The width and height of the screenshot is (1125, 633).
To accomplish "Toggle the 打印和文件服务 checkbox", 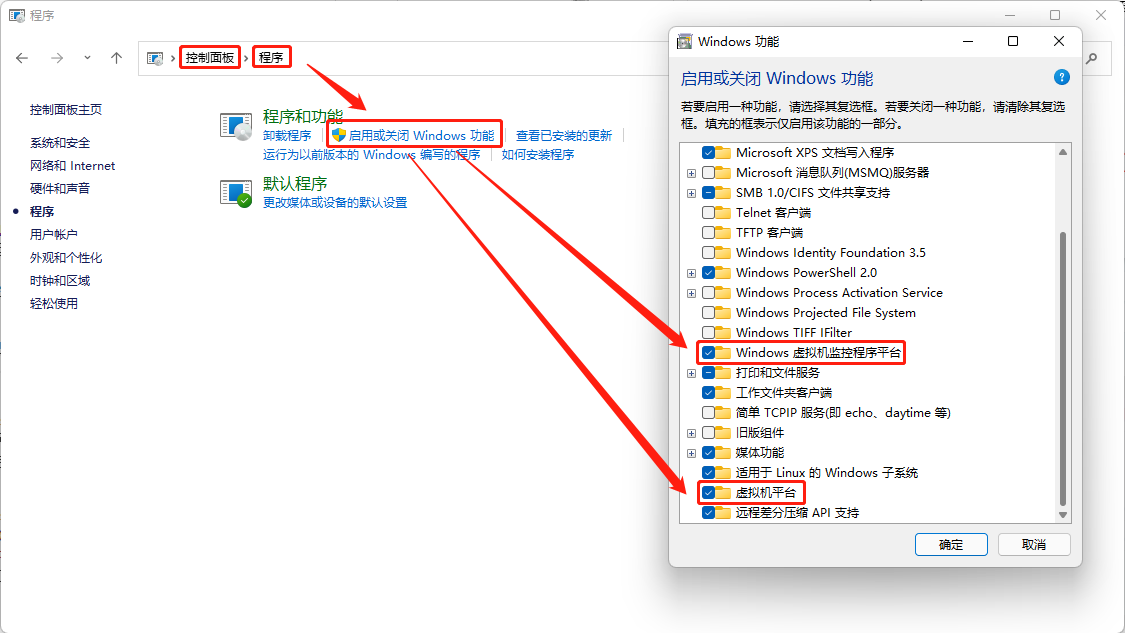I will click(x=708, y=373).
